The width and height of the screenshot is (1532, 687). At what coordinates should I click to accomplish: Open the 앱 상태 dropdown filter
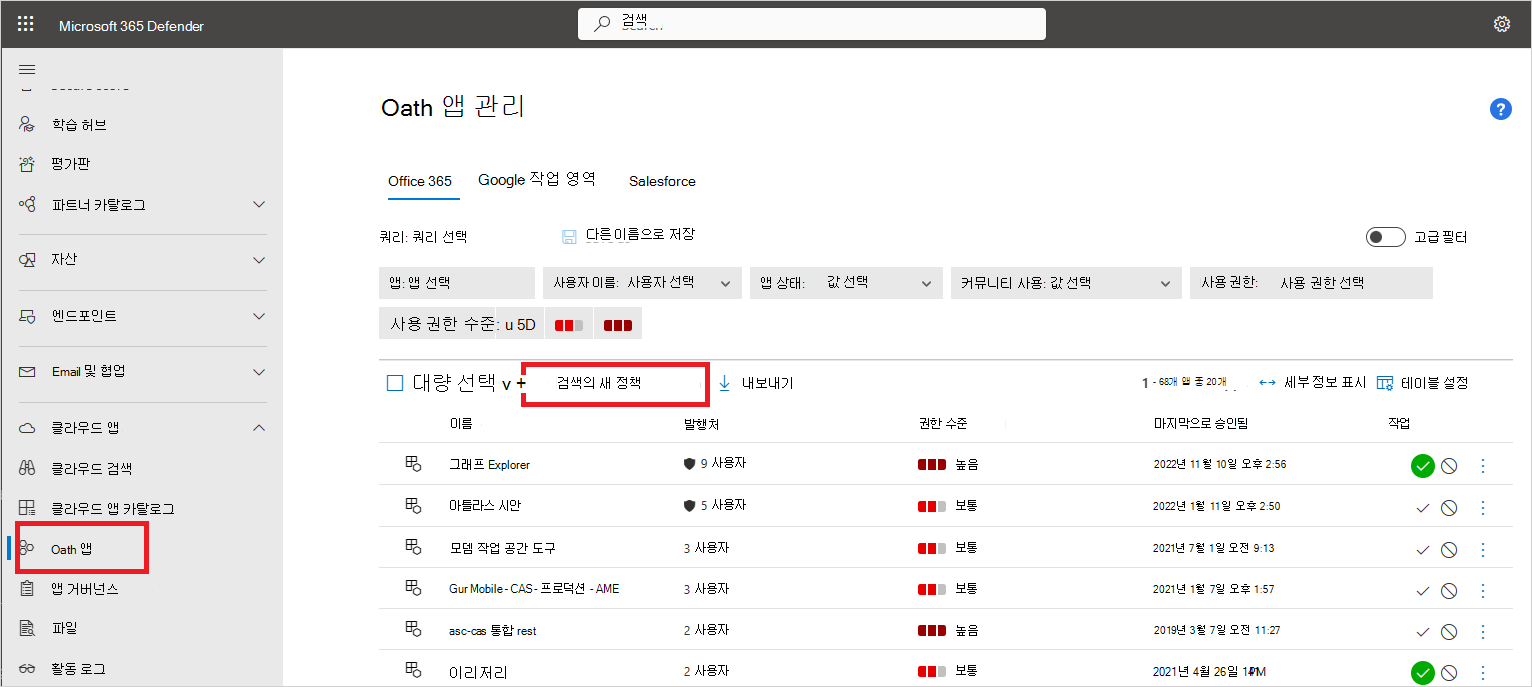tap(845, 283)
